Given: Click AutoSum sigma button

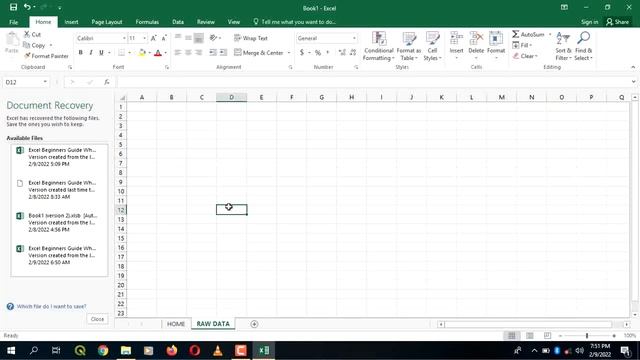Looking at the screenshot, I should [528, 34].
